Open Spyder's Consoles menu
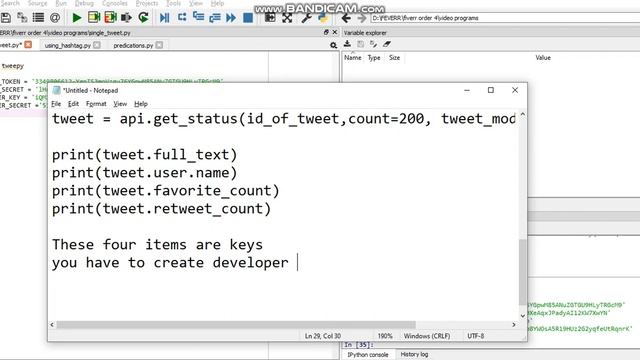The image size is (640, 360). click(x=115, y=3)
